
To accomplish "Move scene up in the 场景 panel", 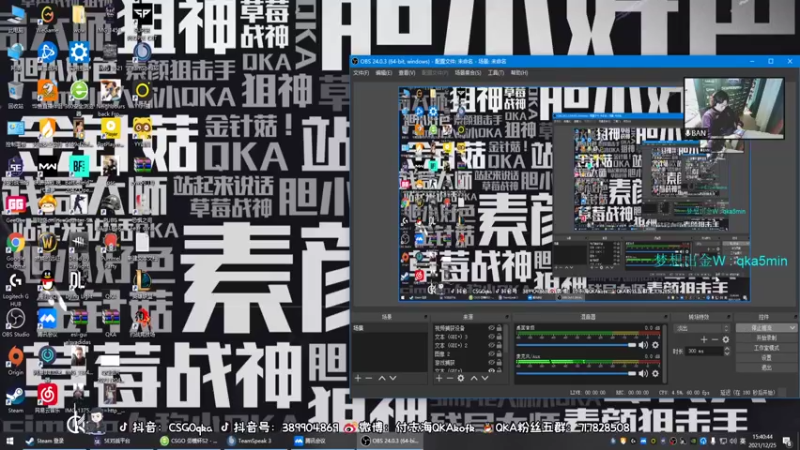I will tap(382, 378).
